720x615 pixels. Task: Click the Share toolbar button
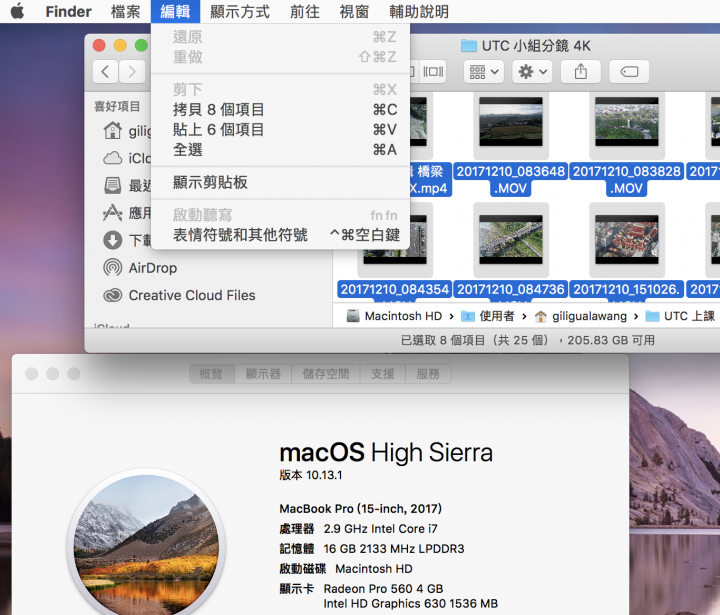(x=581, y=72)
